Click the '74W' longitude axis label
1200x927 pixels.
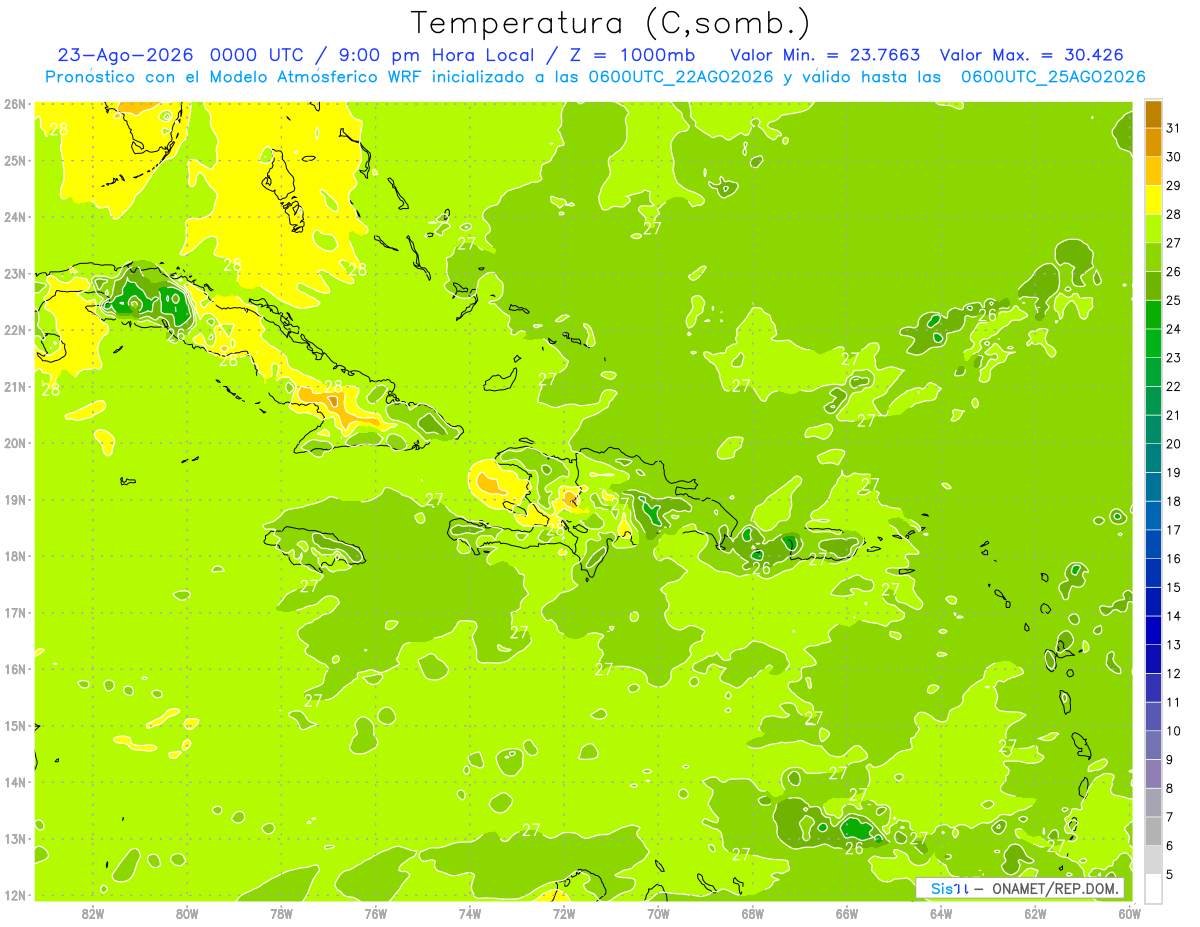tap(470, 912)
